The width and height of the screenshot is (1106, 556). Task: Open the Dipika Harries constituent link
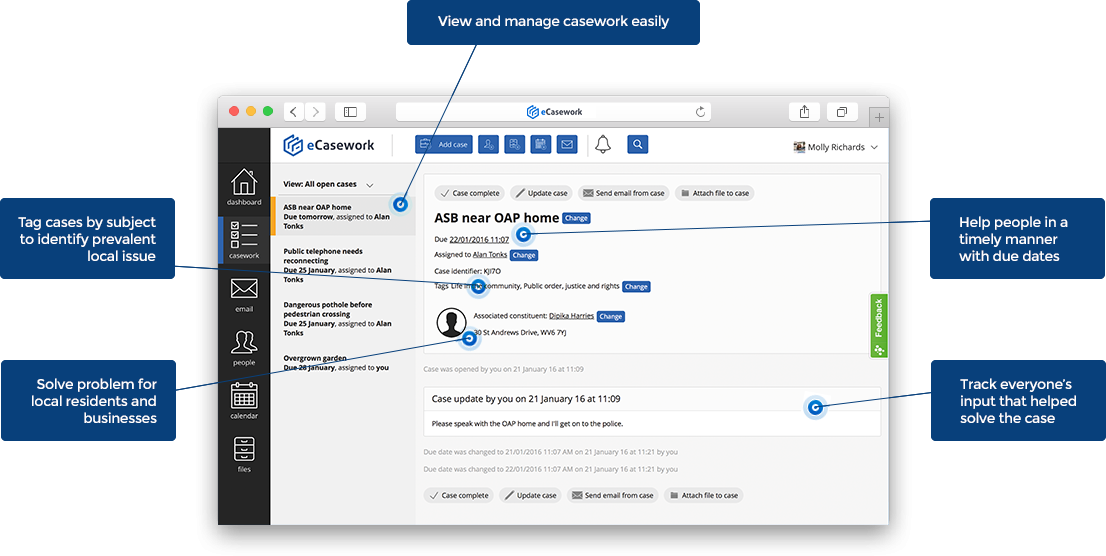571,316
